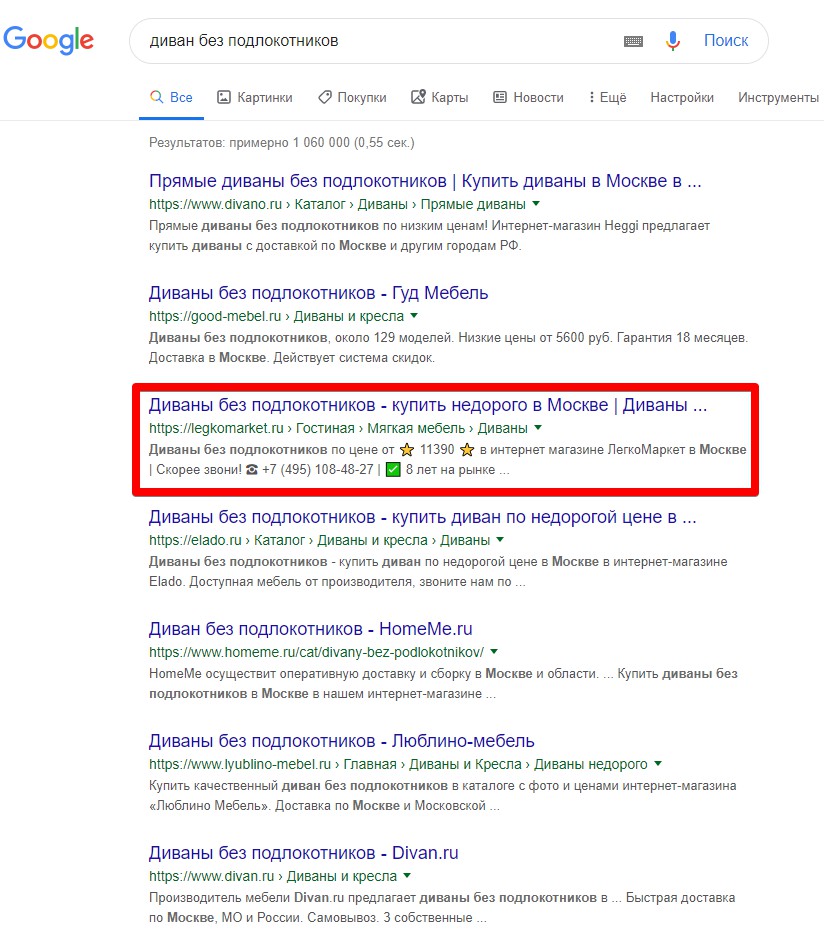This screenshot has width=824, height=932.
Task: Open Инструменты search tools
Action: [x=778, y=97]
